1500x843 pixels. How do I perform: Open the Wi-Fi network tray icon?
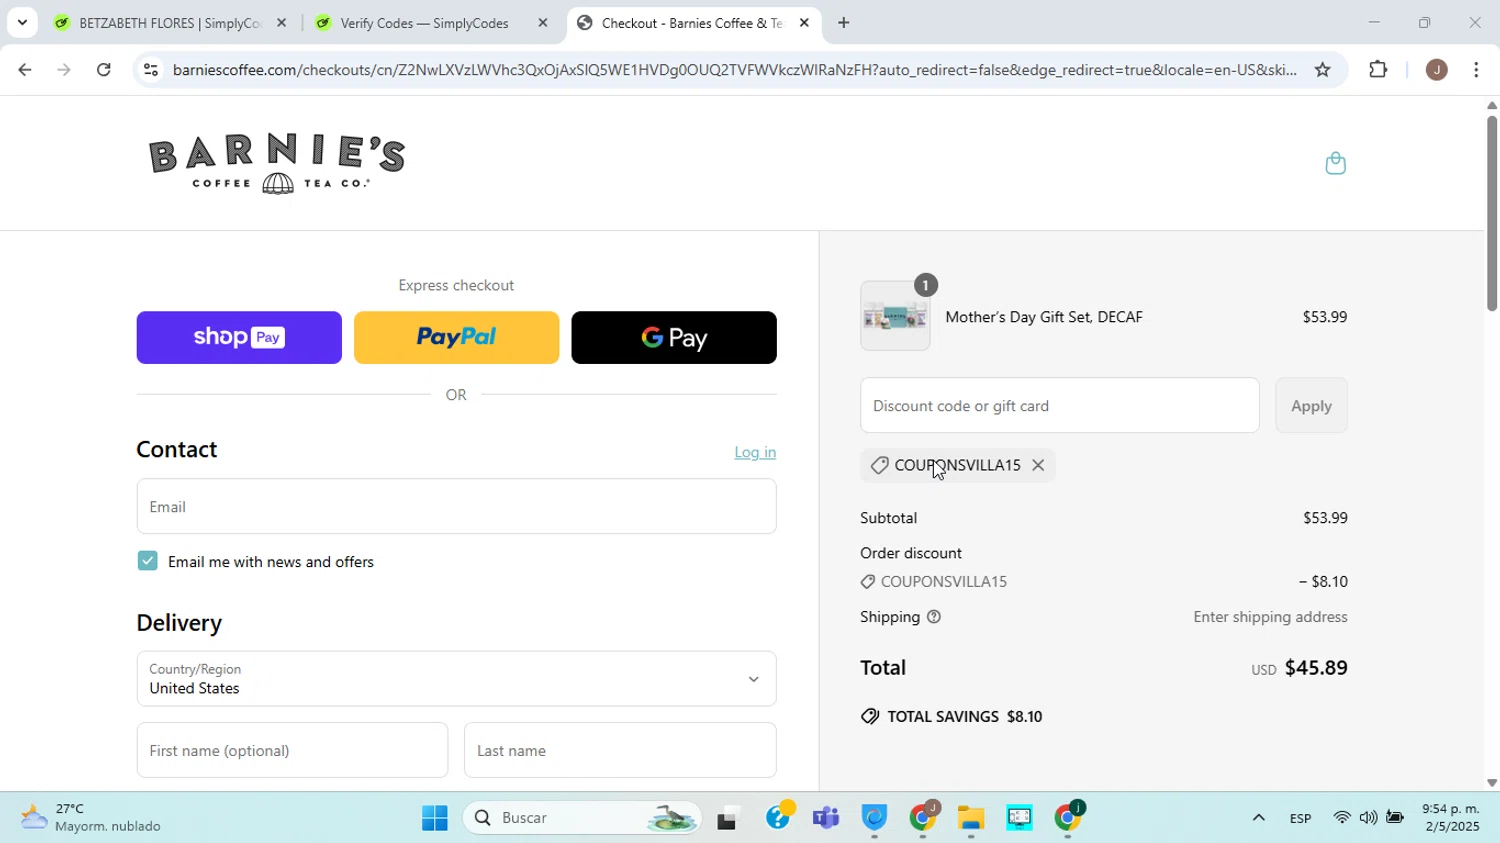(x=1342, y=818)
